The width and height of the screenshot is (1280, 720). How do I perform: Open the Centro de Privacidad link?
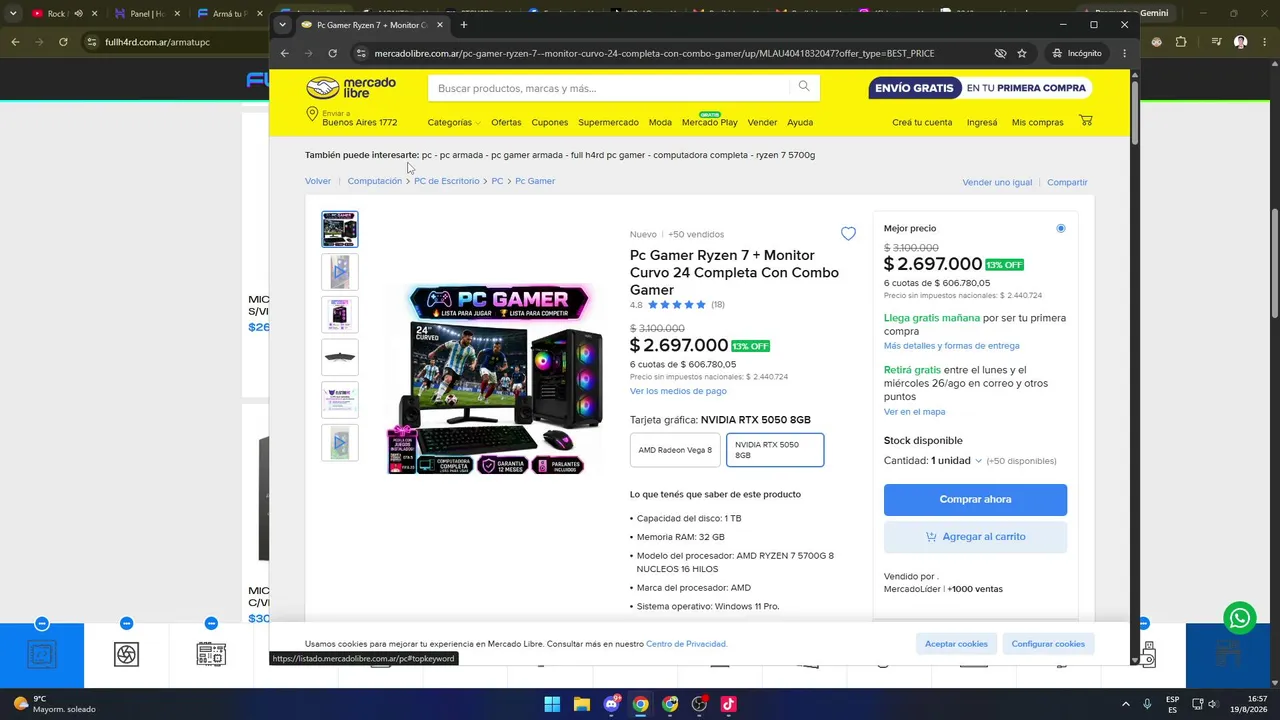[x=686, y=644]
